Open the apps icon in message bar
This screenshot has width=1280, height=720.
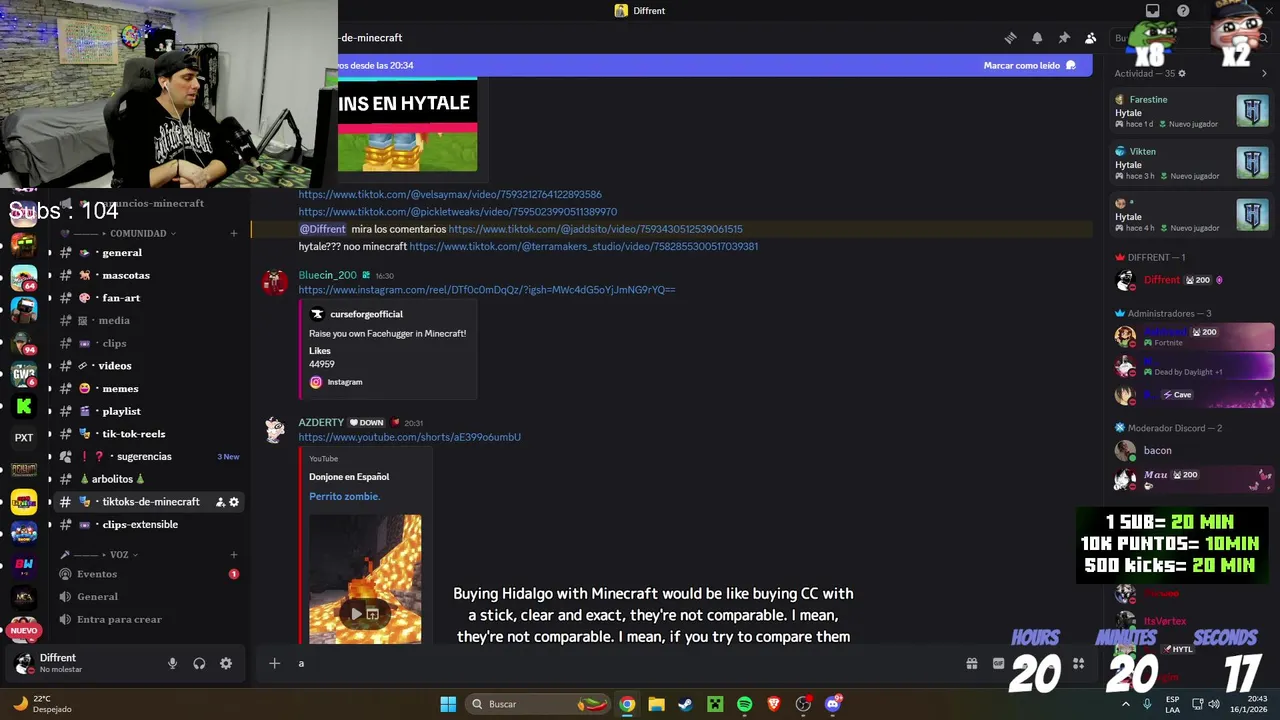pos(1078,663)
